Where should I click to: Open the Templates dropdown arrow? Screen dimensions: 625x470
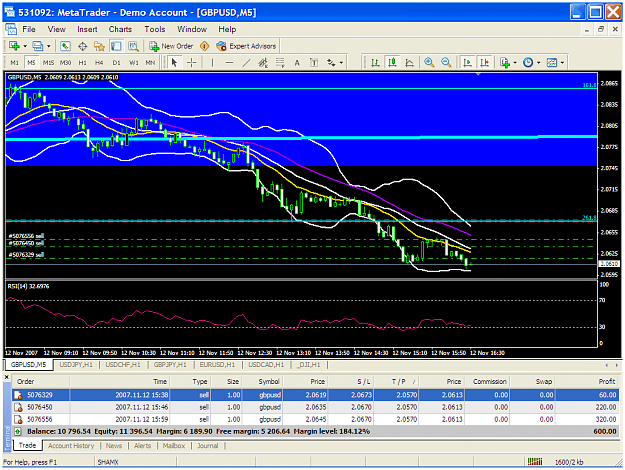click(x=562, y=63)
